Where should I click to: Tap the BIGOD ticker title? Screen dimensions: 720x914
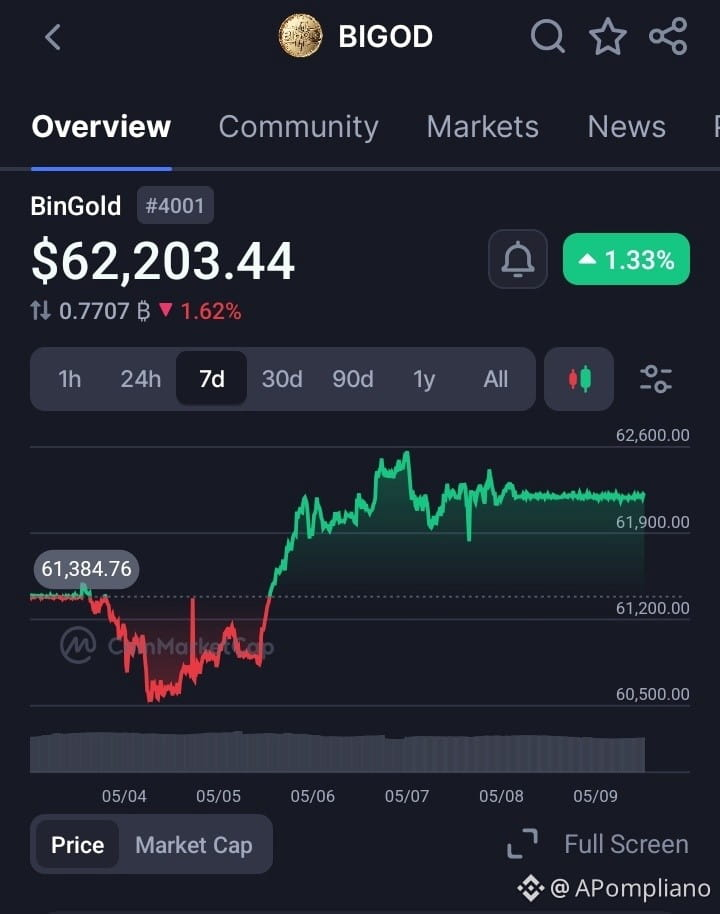(385, 36)
